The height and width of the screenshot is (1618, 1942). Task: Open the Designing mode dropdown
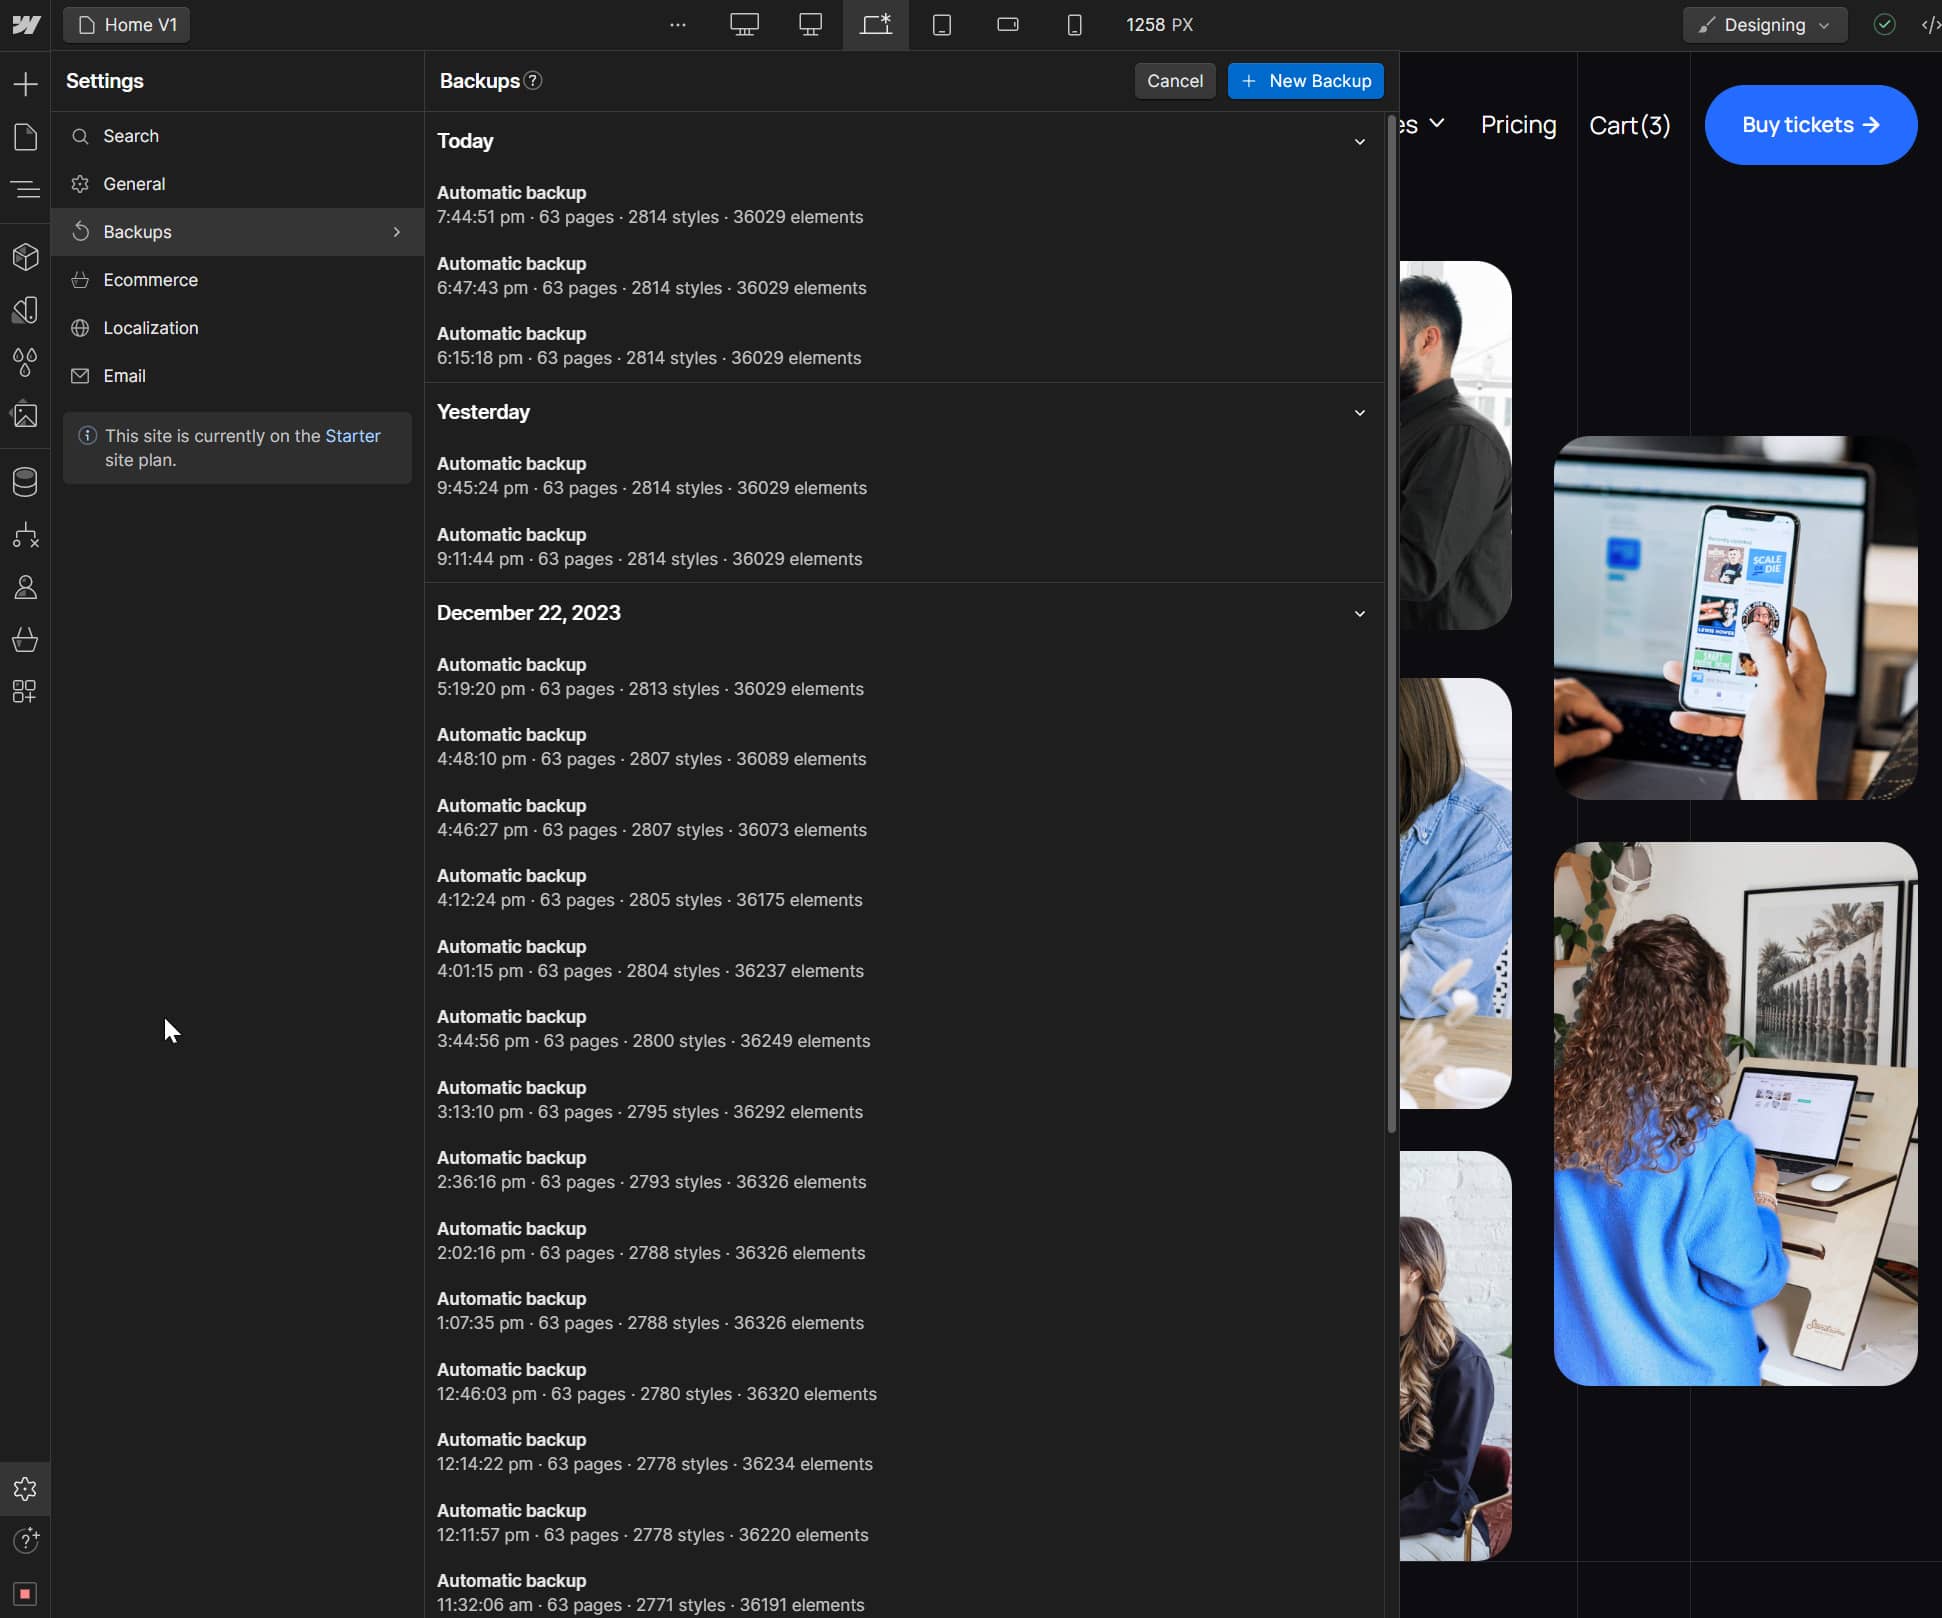click(1765, 25)
